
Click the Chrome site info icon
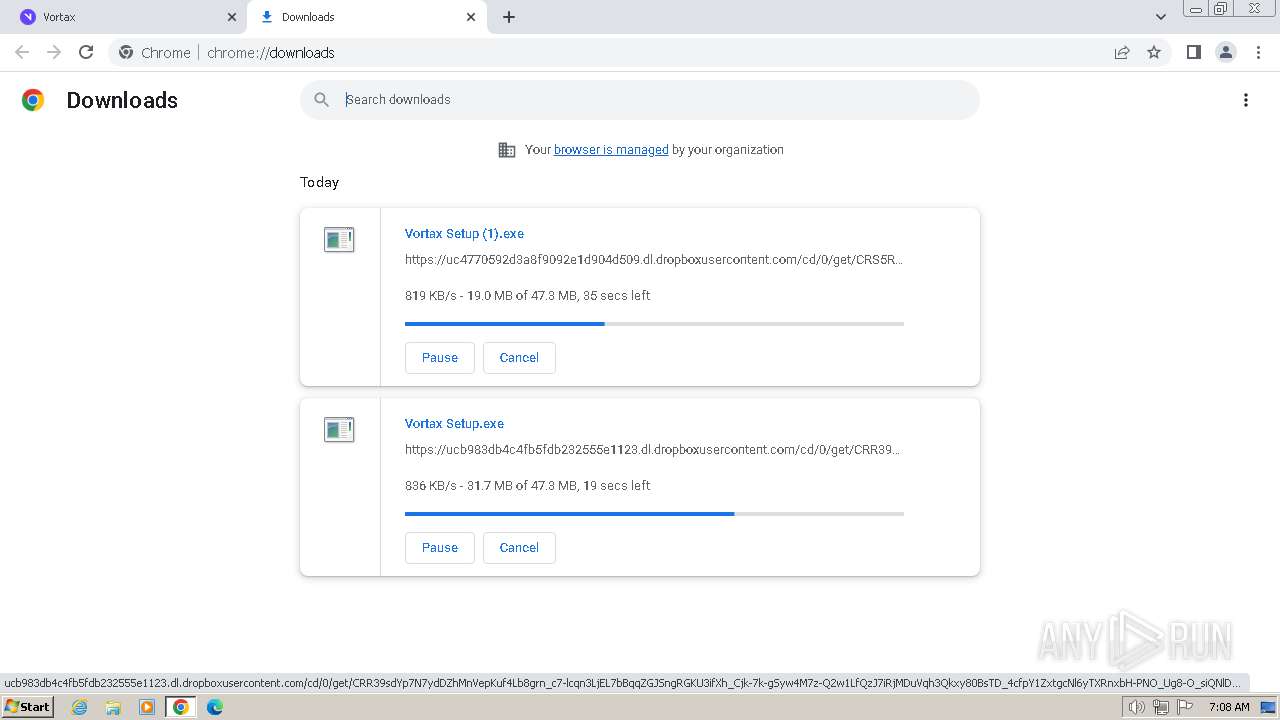[x=126, y=52]
